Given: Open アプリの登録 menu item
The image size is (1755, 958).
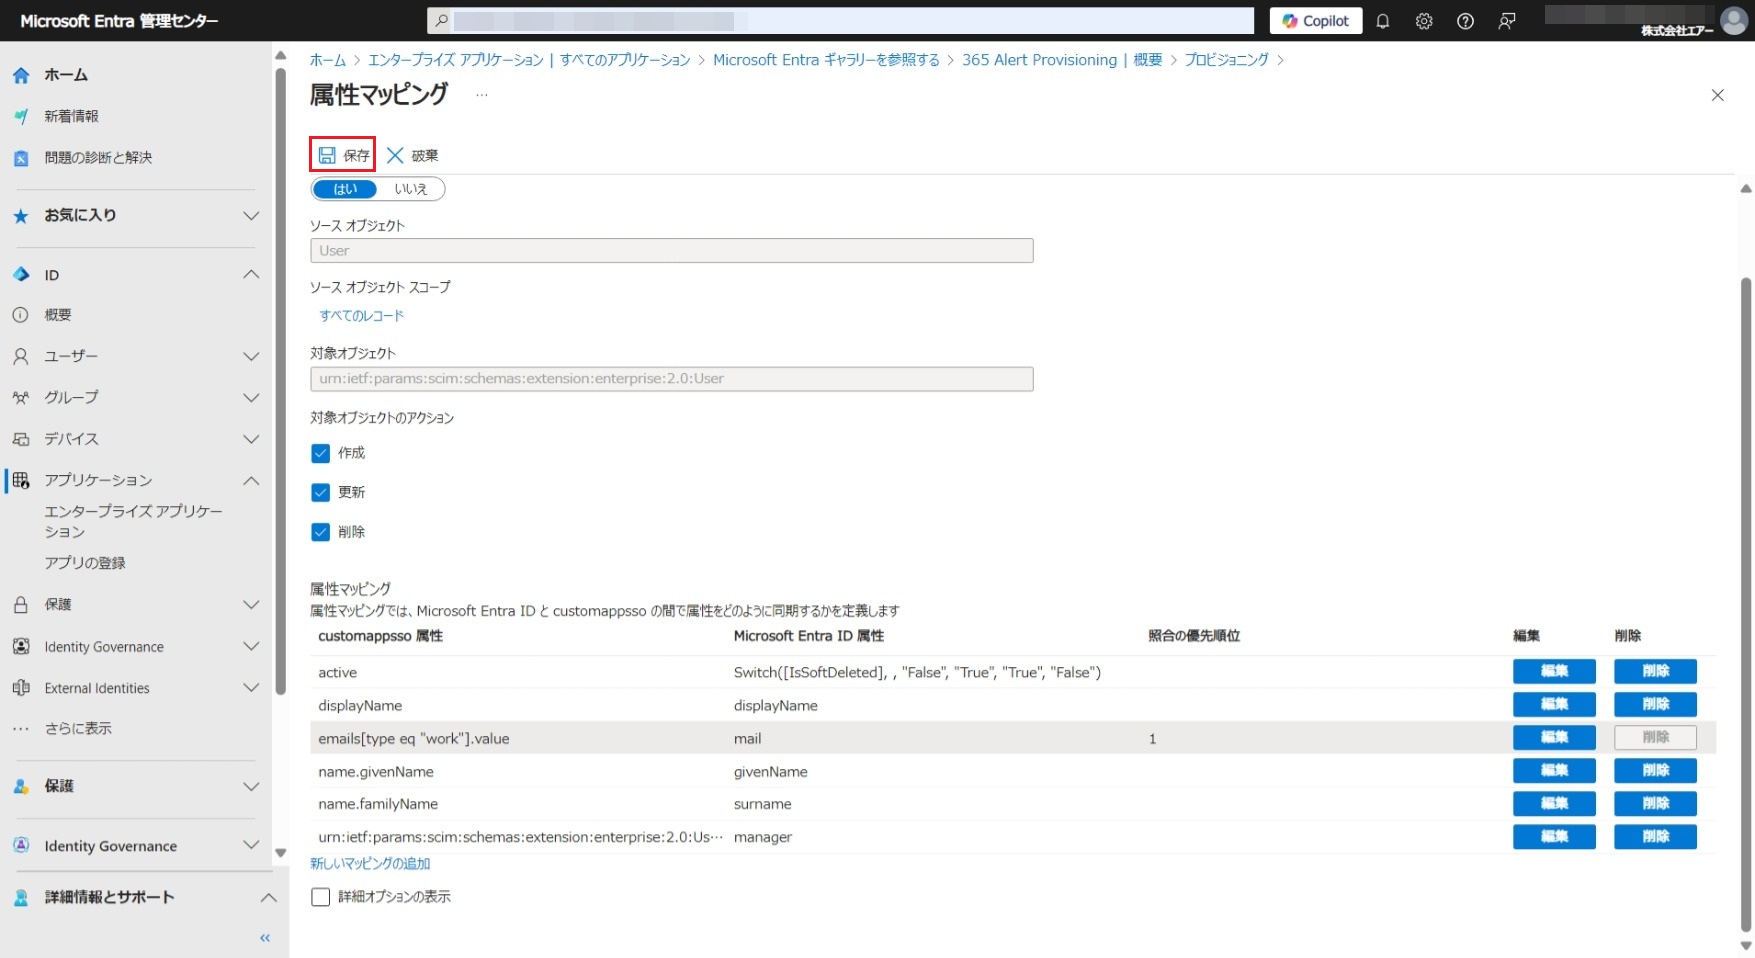Looking at the screenshot, I should (x=85, y=563).
